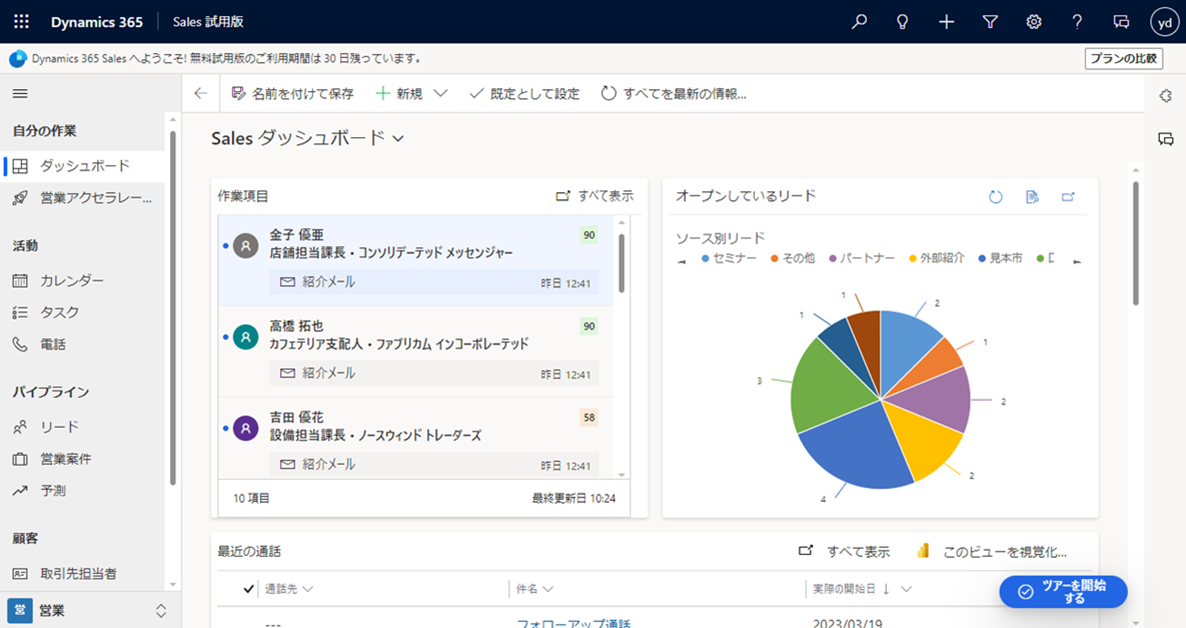
Task: Open 電話 in sidebar
Action: [84, 344]
